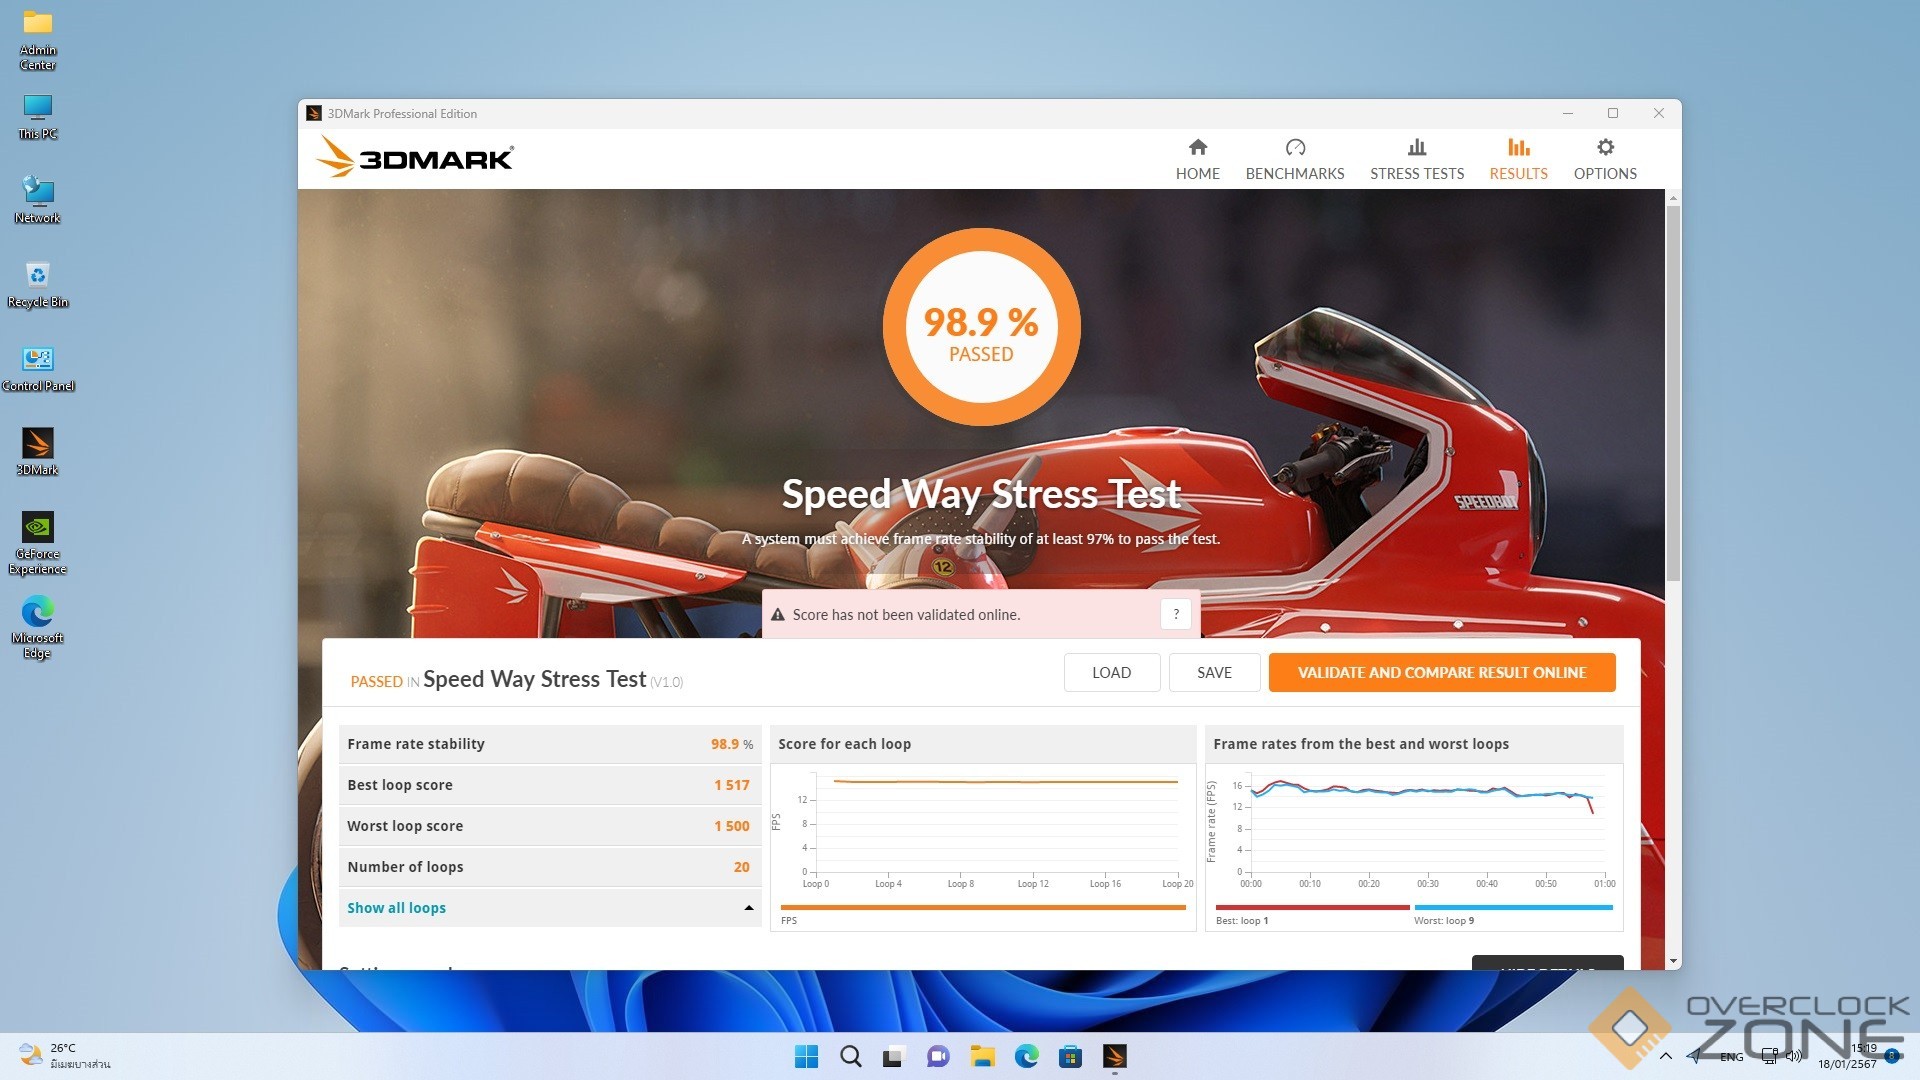
Task: Click the question mark help button
Action: tap(1176, 614)
